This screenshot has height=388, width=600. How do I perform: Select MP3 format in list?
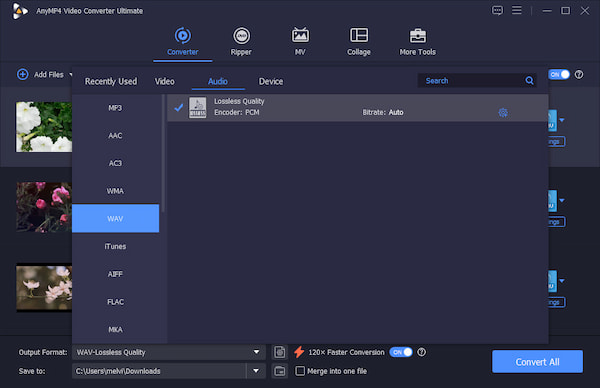coord(116,108)
